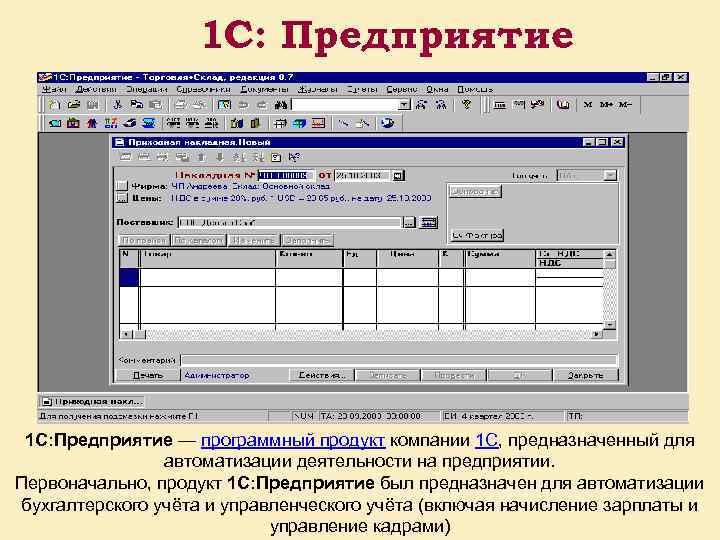Click the blue computer icon in second toolbar
The height and width of the screenshot is (540, 720).
click(149, 123)
